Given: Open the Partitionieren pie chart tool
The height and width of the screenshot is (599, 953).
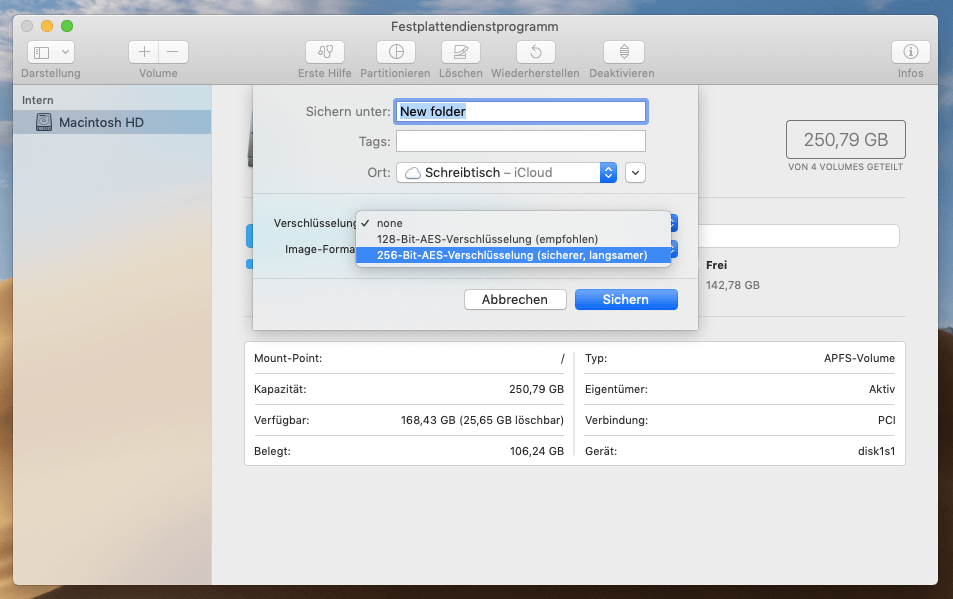Looking at the screenshot, I should [395, 52].
